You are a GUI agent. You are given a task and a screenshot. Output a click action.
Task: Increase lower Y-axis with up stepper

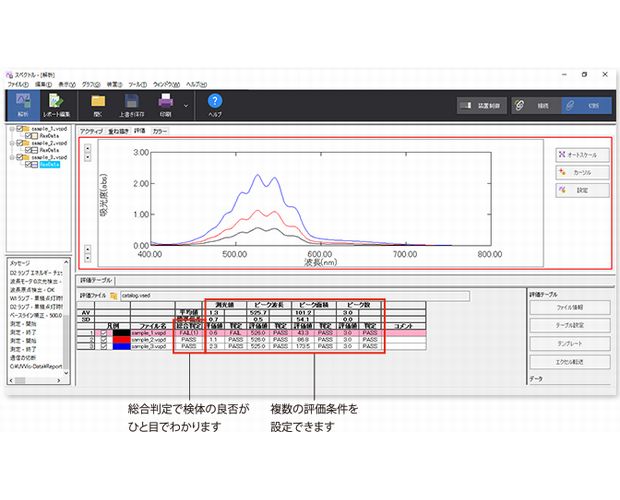click(88, 249)
